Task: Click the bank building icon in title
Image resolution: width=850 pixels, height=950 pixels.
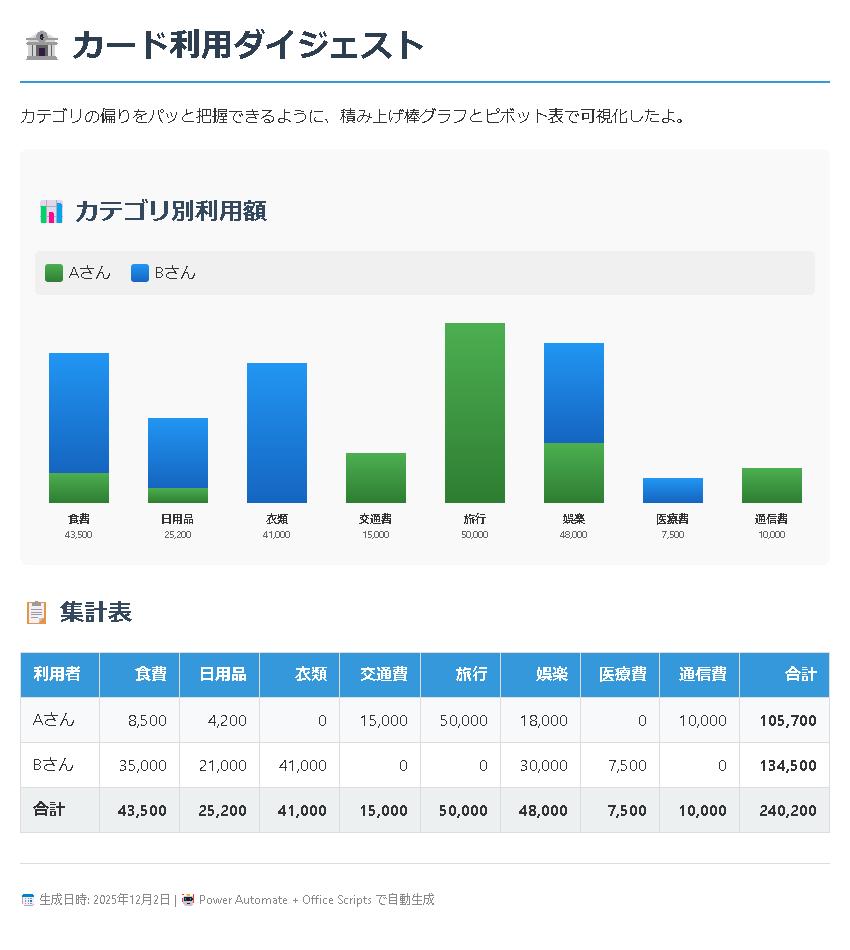Action: tap(42, 46)
